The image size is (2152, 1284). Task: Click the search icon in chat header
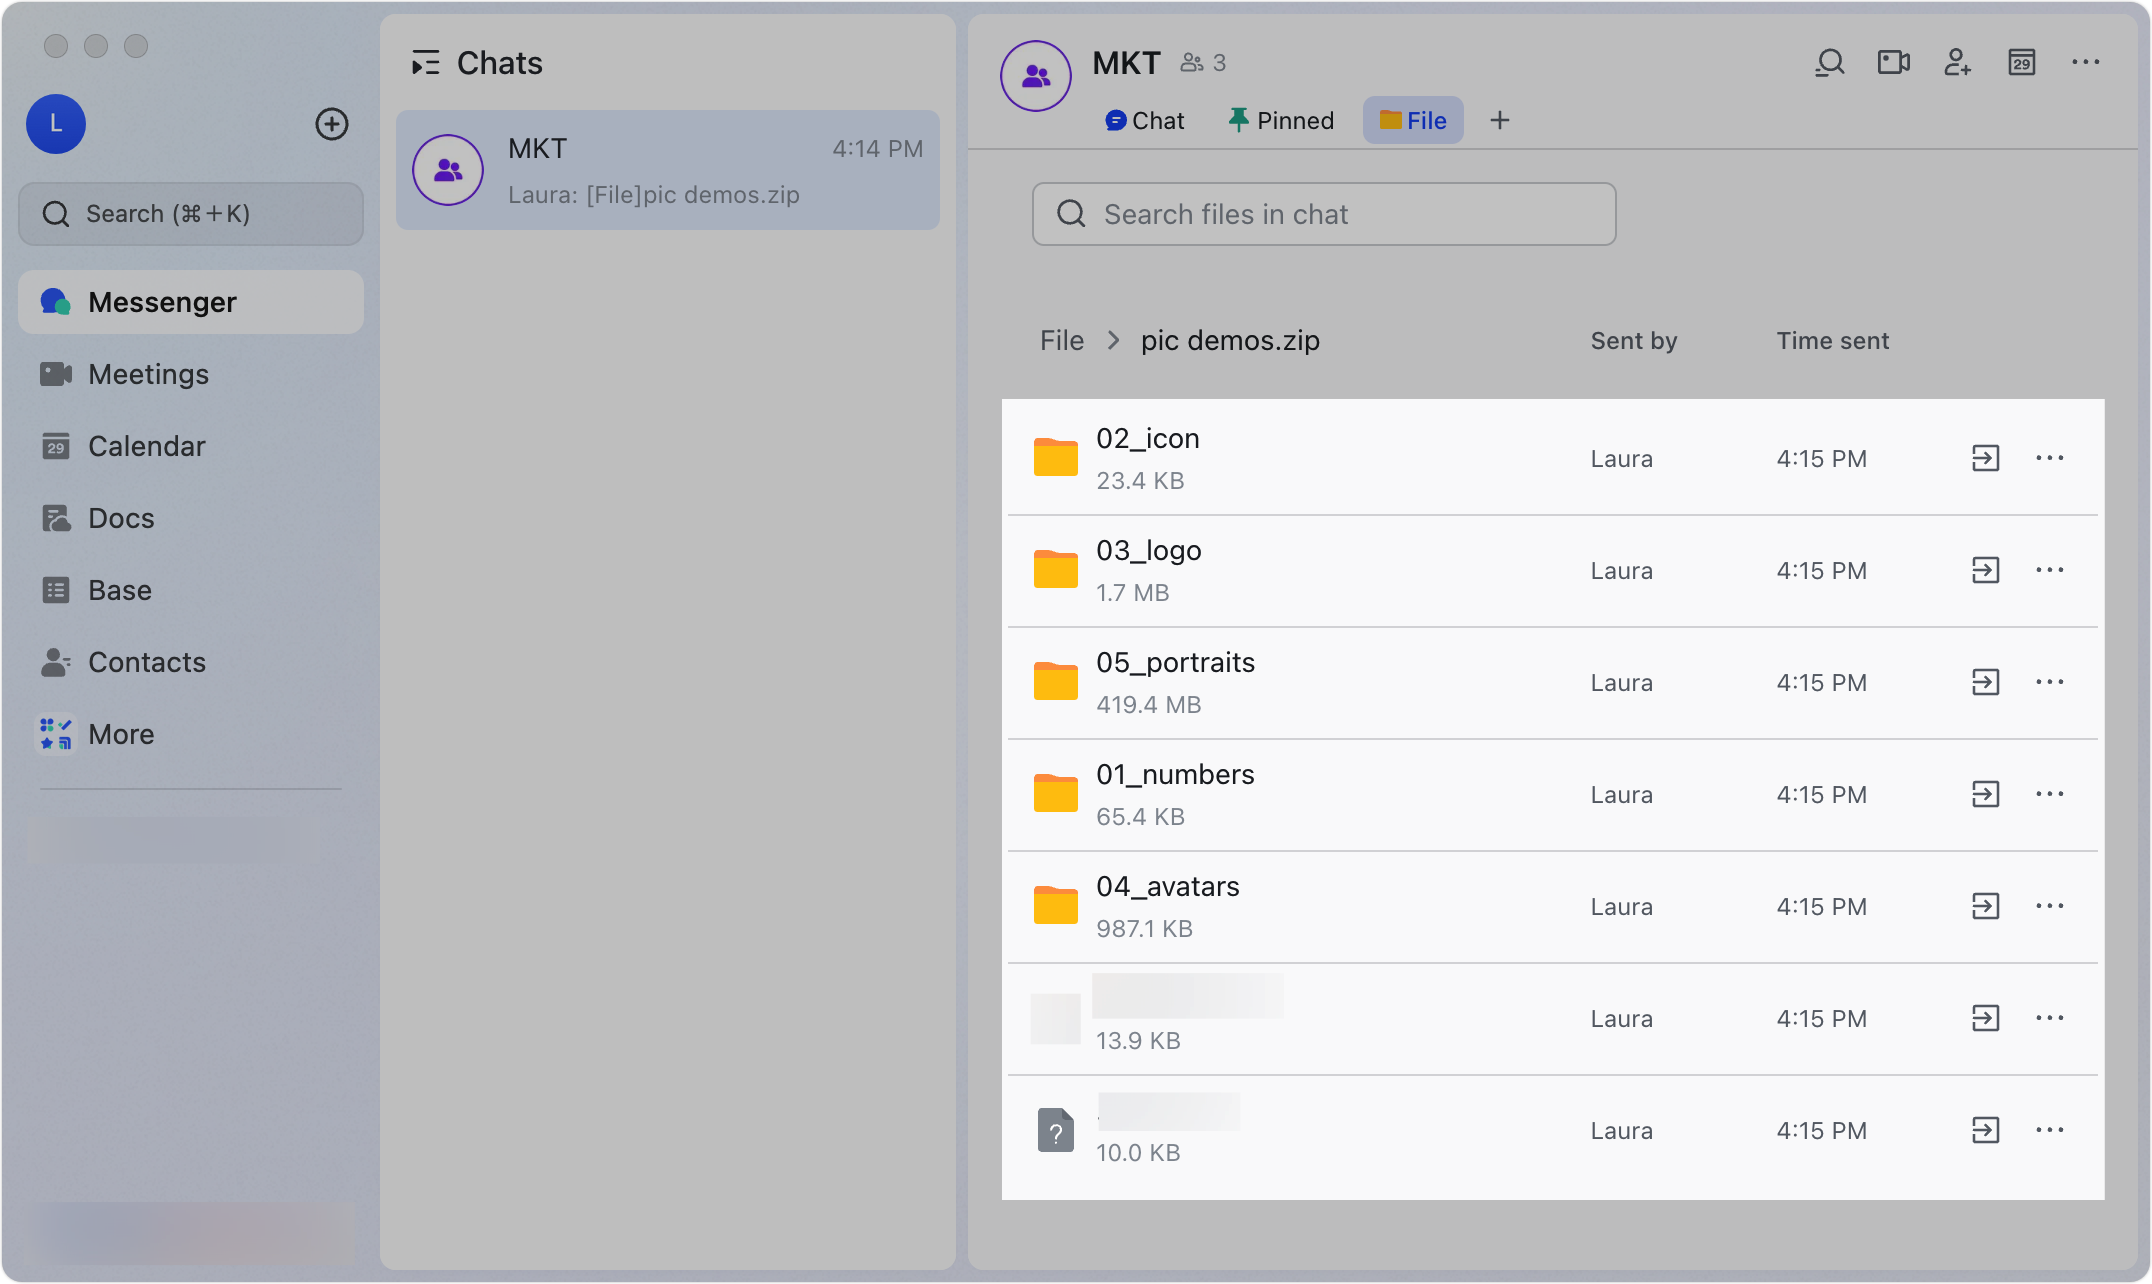(x=1829, y=62)
